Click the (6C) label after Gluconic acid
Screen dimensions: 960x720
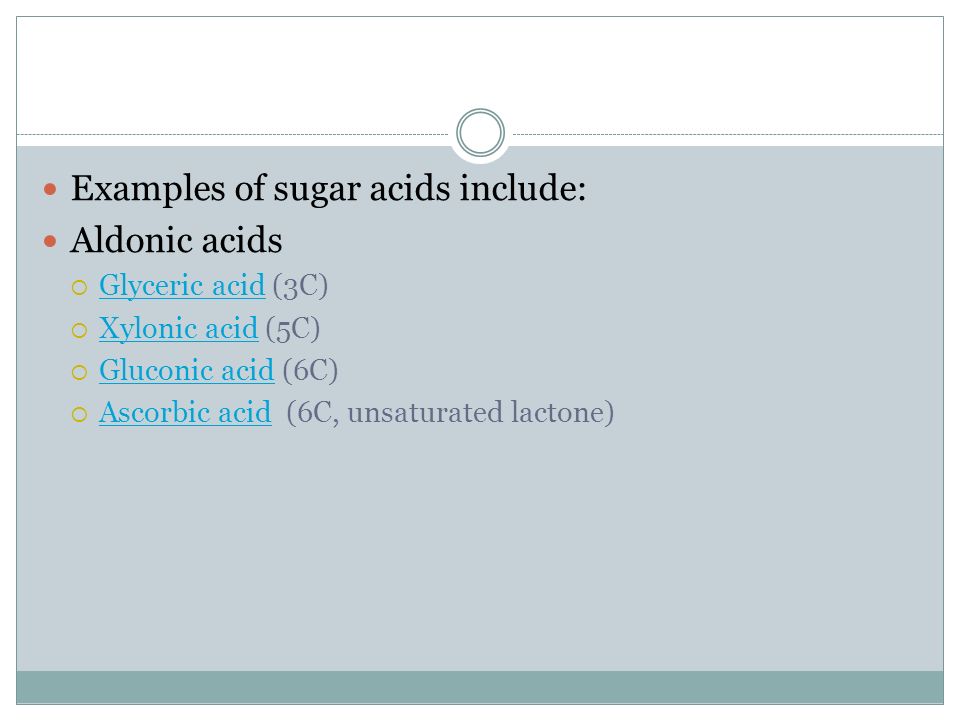[x=310, y=371]
